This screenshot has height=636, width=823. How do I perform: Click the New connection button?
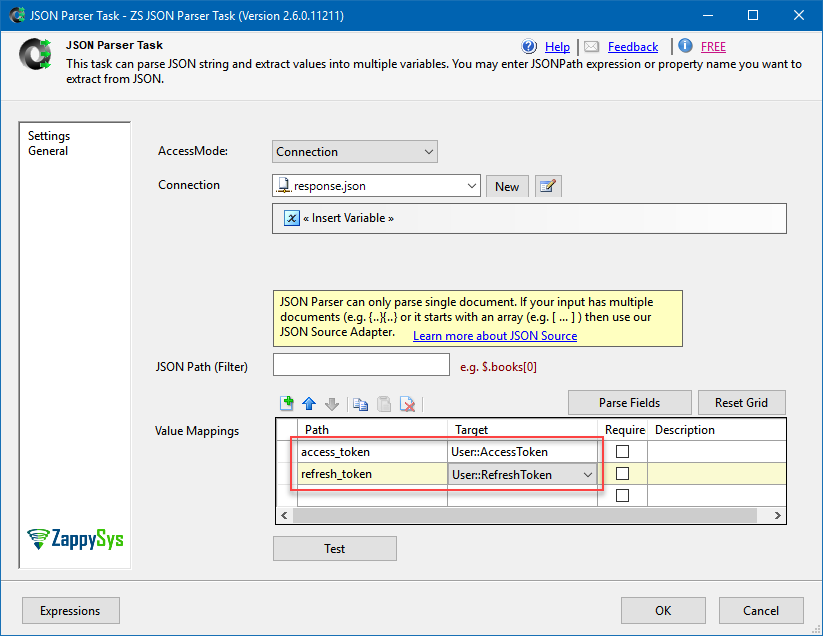click(507, 186)
